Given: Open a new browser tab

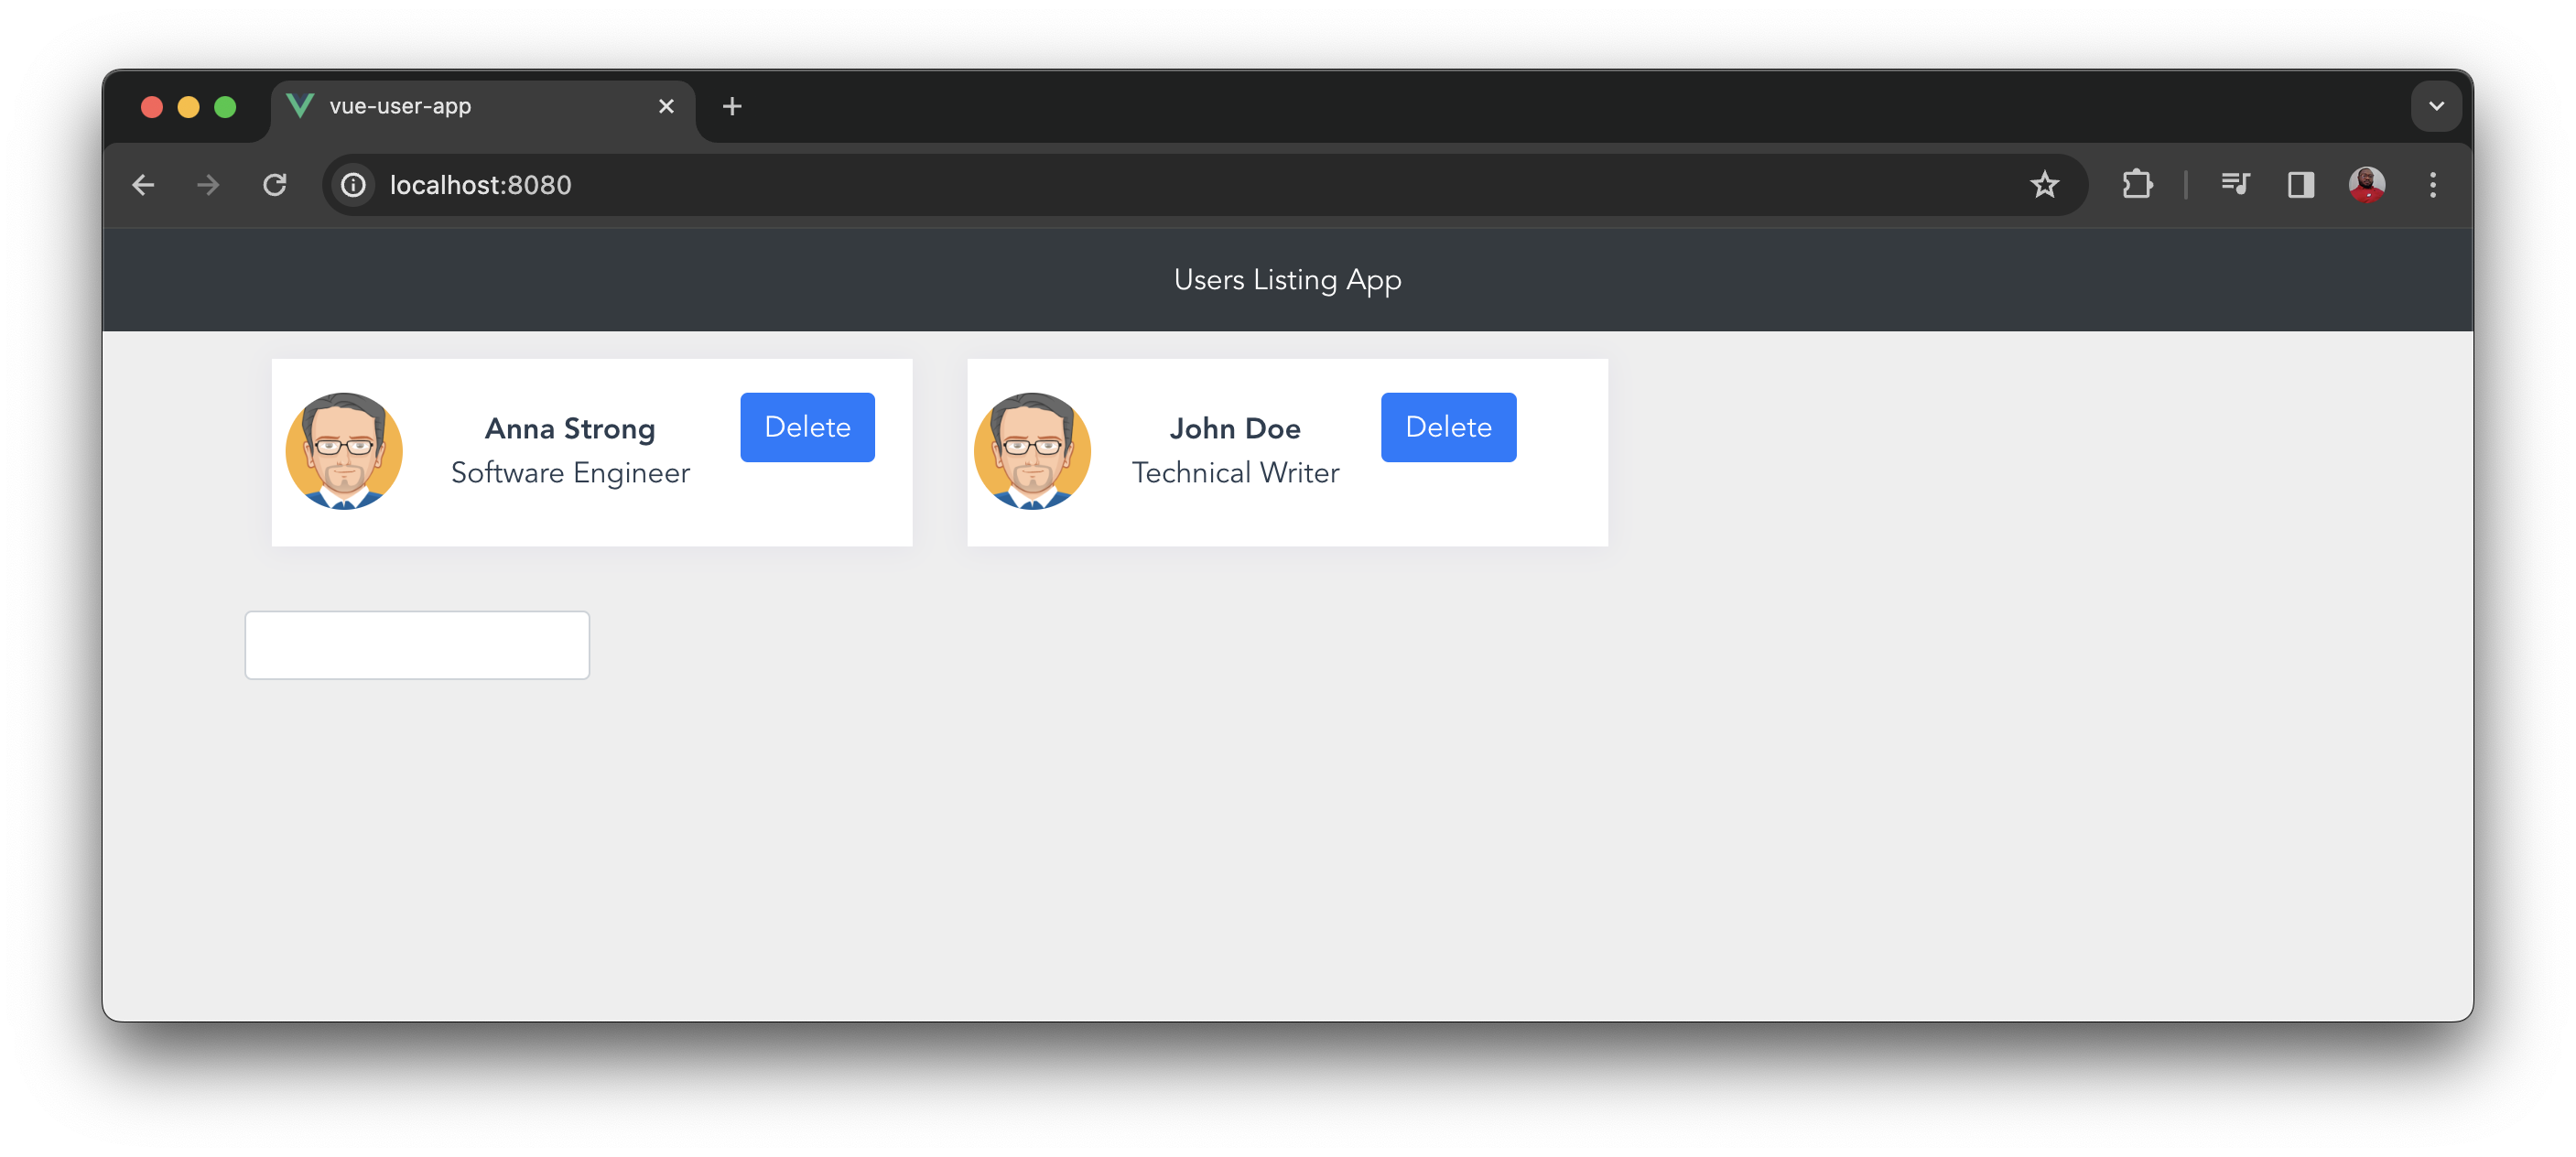Looking at the screenshot, I should tap(732, 106).
